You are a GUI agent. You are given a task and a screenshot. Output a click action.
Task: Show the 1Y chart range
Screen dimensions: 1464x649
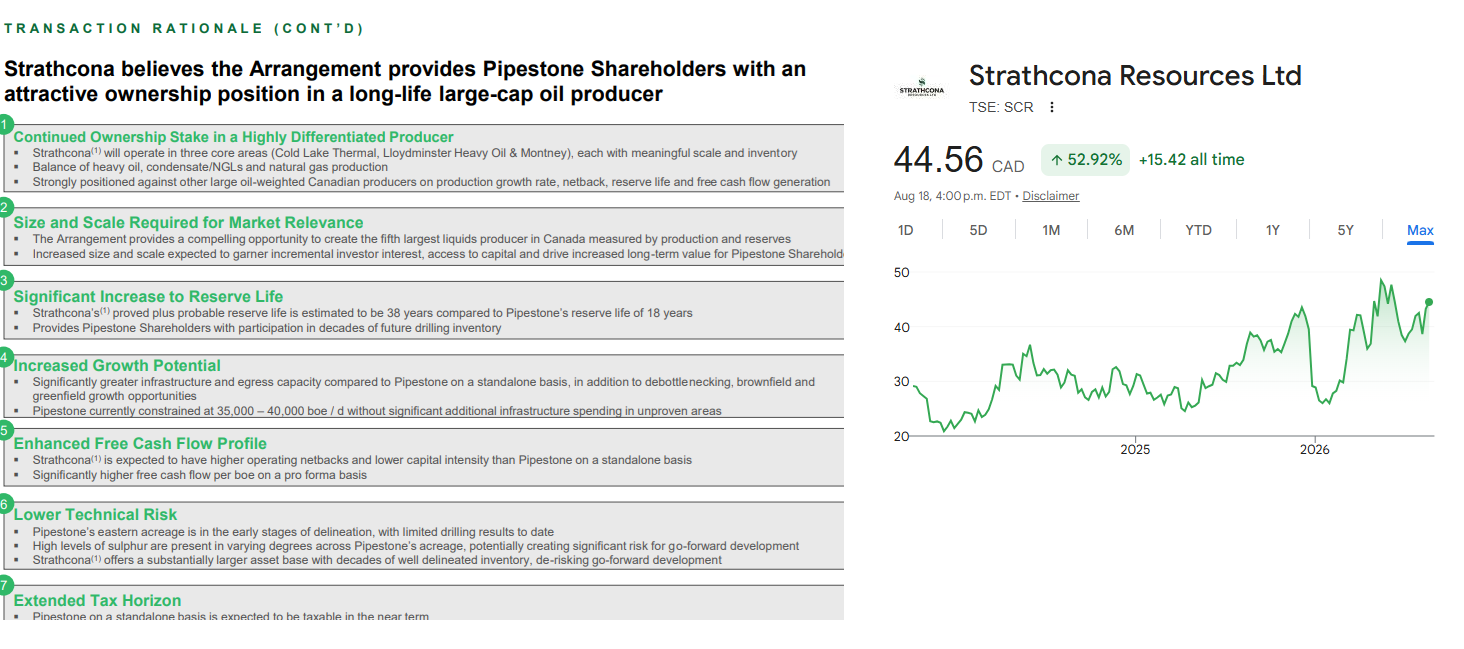click(x=1273, y=230)
